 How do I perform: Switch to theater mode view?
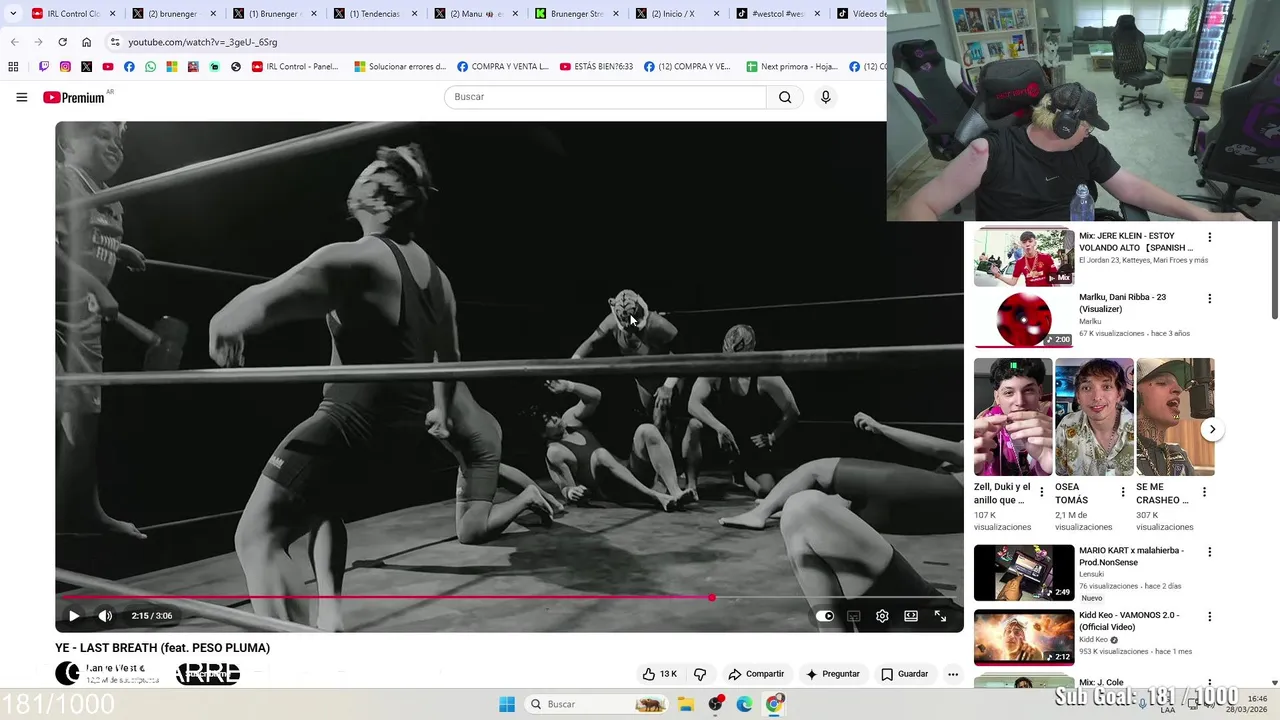(x=911, y=616)
